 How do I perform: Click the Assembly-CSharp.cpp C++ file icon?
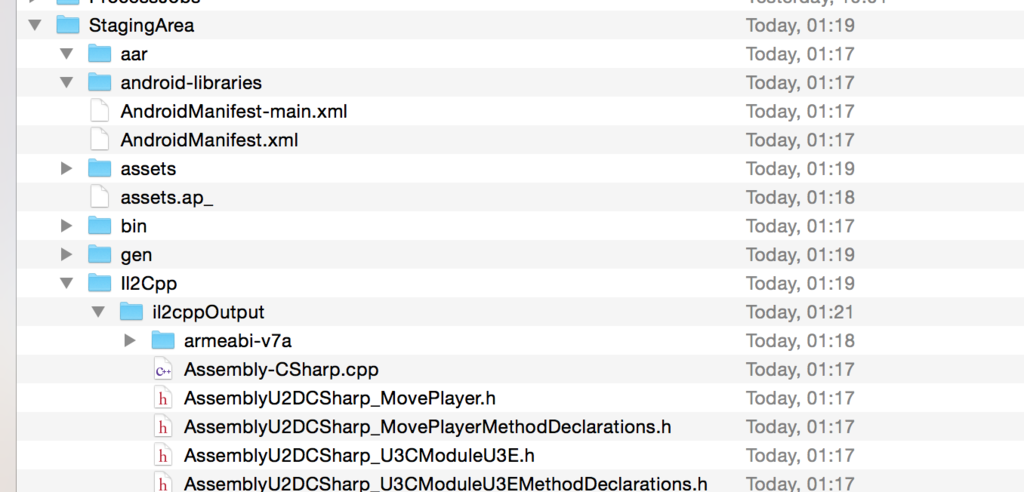tap(163, 370)
